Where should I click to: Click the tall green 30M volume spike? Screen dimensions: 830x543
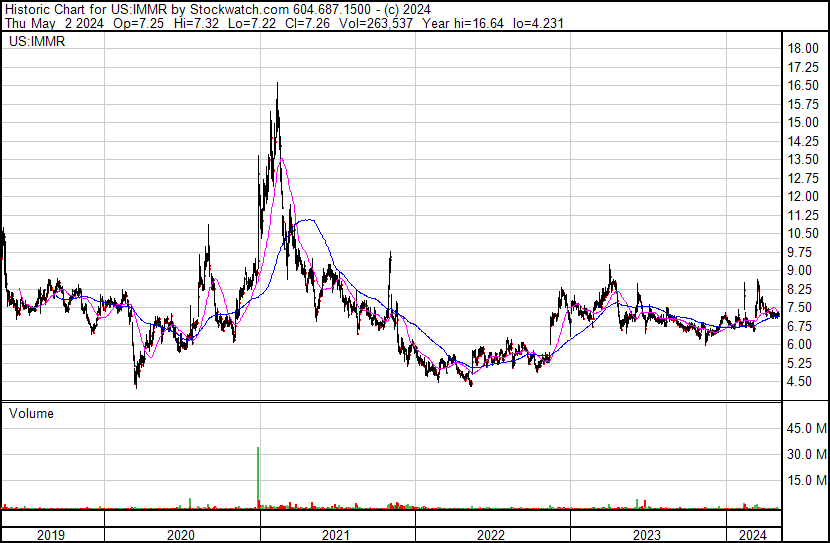coord(258,477)
